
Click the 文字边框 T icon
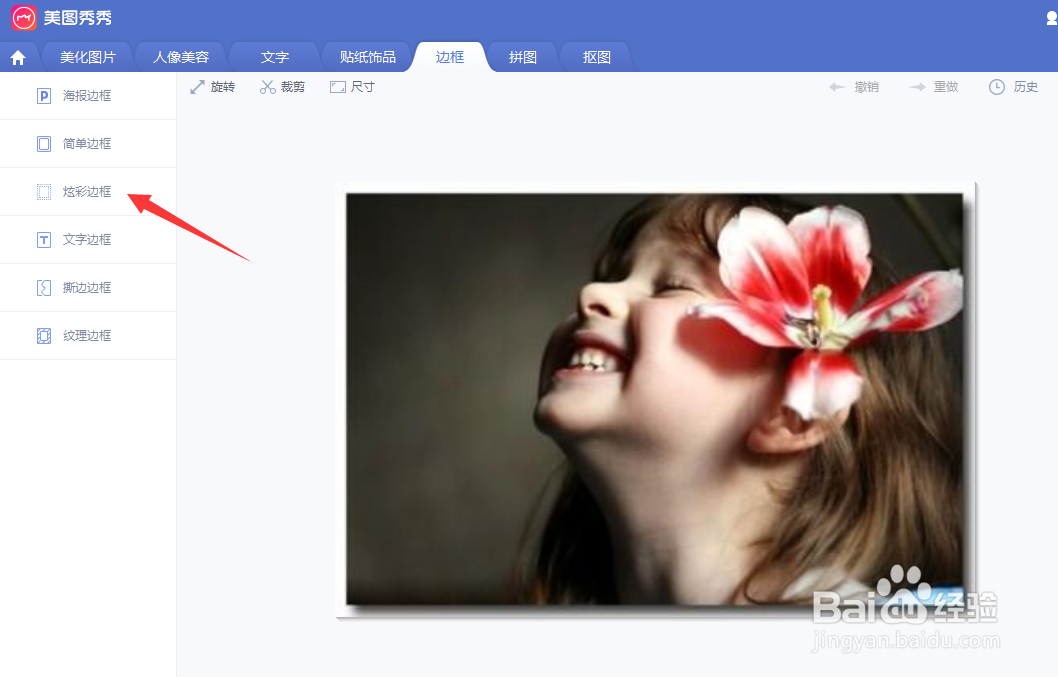coord(44,240)
